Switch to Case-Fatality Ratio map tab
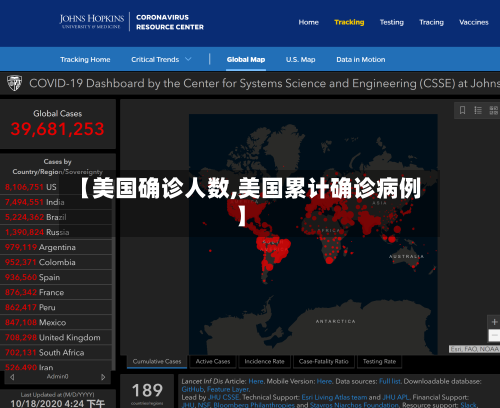This screenshot has width=500, height=408. (x=323, y=361)
